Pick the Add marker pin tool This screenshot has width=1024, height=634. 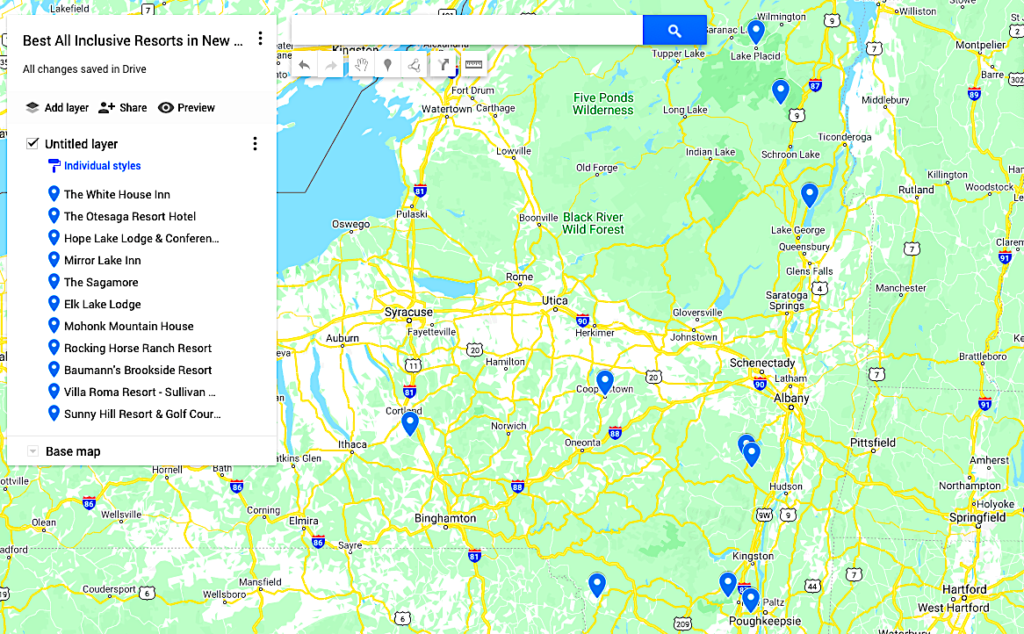coord(387,65)
